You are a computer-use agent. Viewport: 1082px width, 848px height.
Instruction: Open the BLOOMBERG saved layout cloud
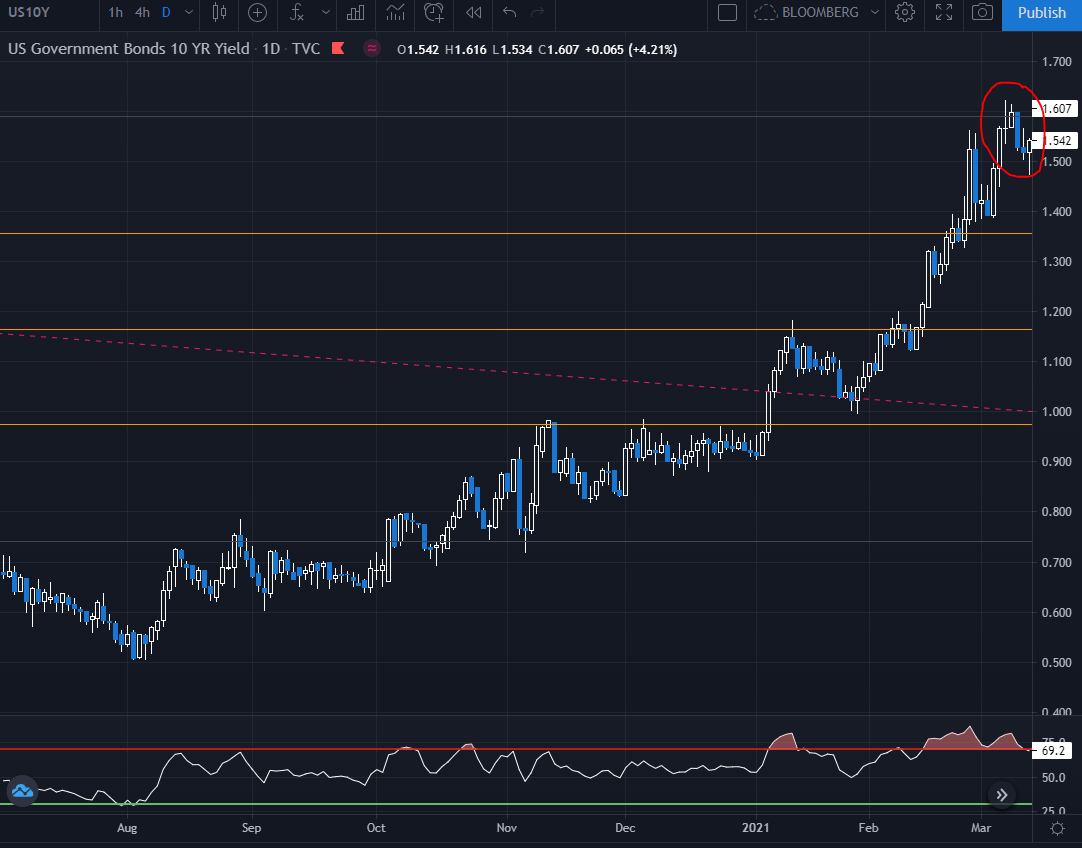pos(806,12)
